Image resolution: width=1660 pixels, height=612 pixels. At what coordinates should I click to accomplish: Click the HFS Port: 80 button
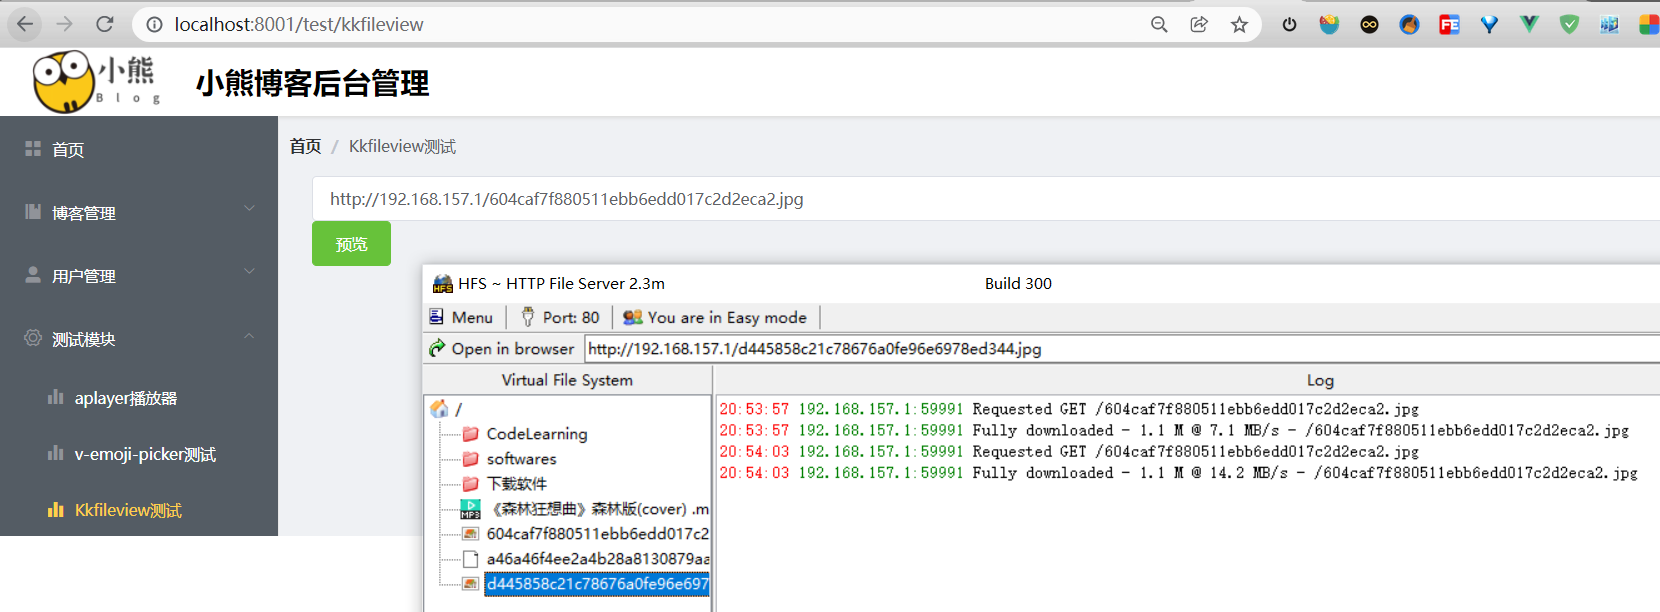coord(560,317)
